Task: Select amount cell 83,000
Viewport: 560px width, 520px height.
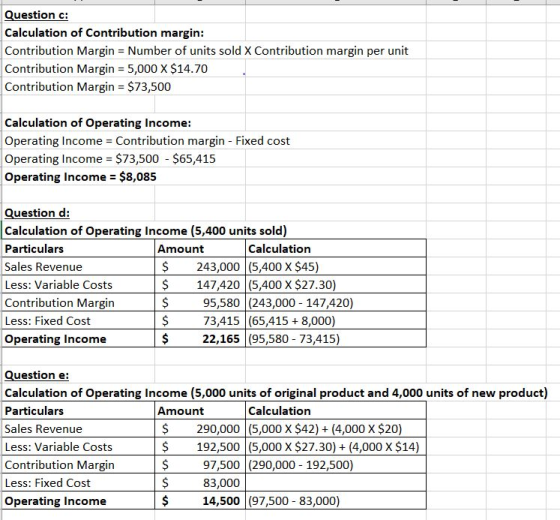Action: [x=200, y=483]
